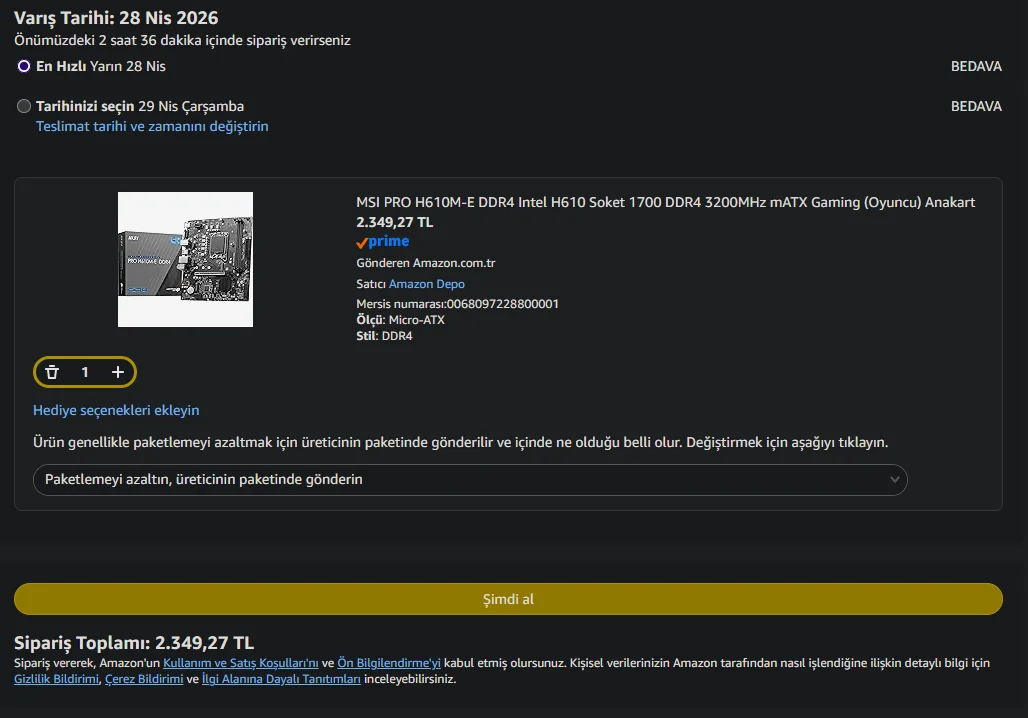Image resolution: width=1028 pixels, height=718 pixels.
Task: Delete the item using the trash icon
Action: click(52, 372)
